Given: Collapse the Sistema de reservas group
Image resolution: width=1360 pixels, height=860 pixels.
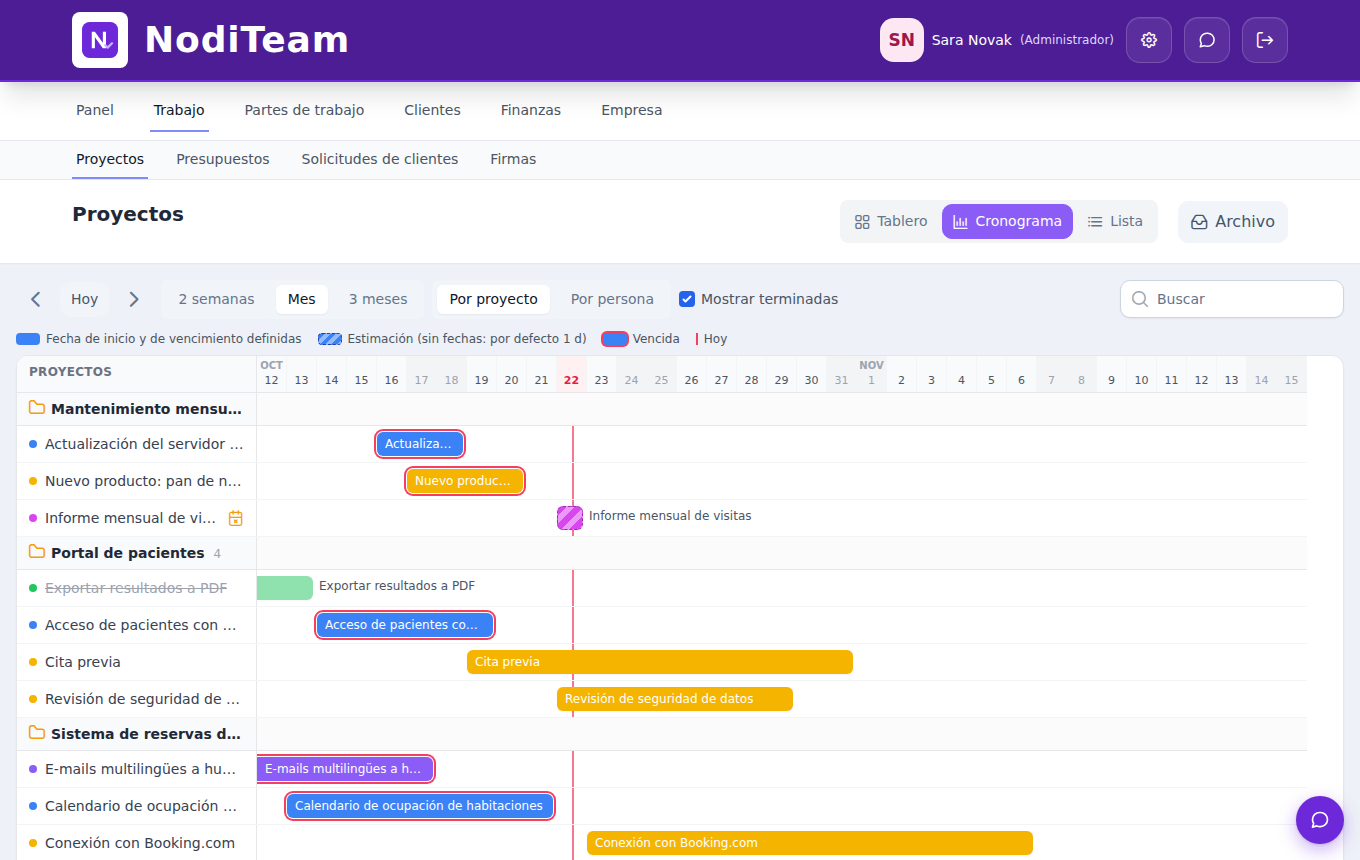Looking at the screenshot, I should pyautogui.click(x=136, y=734).
